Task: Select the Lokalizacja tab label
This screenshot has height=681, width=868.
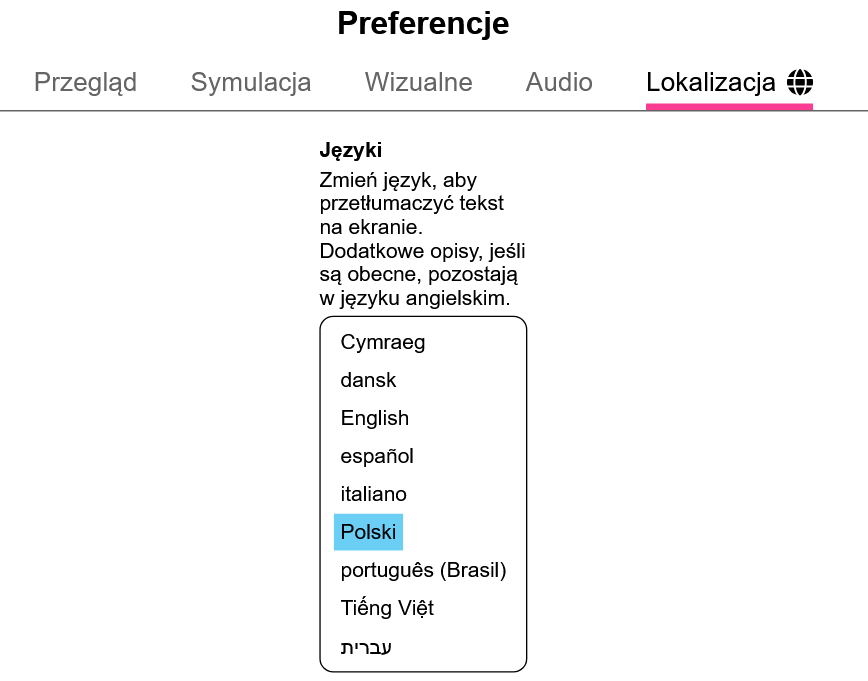Action: [x=711, y=82]
